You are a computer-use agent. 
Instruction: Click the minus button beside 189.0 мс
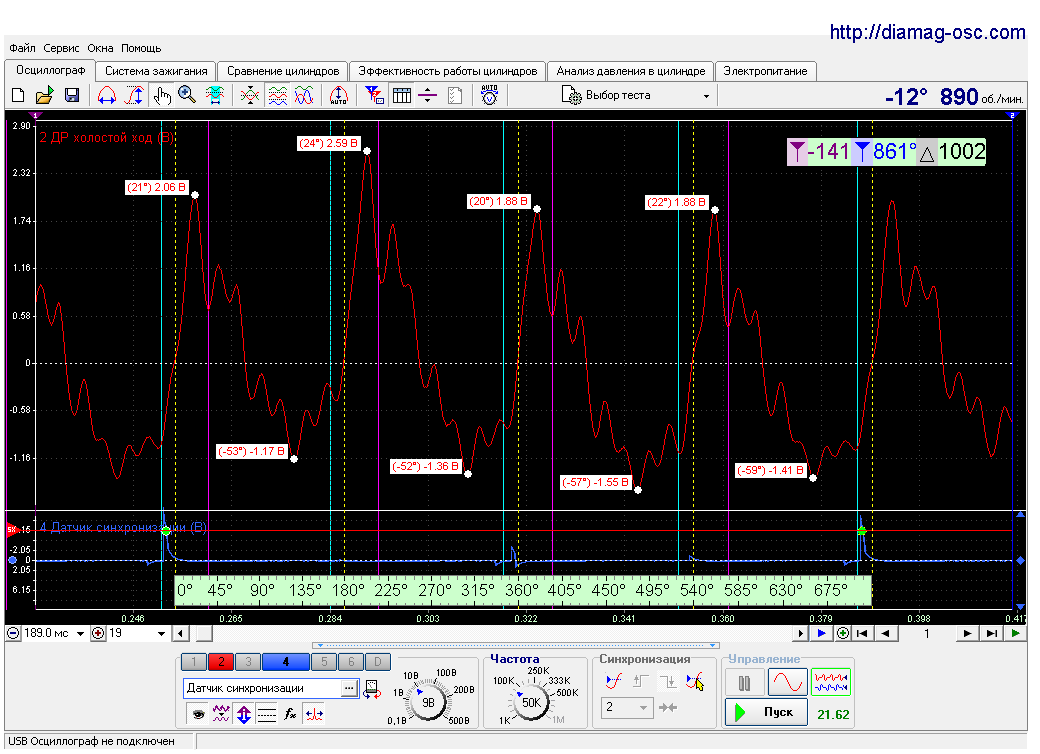[x=13, y=633]
